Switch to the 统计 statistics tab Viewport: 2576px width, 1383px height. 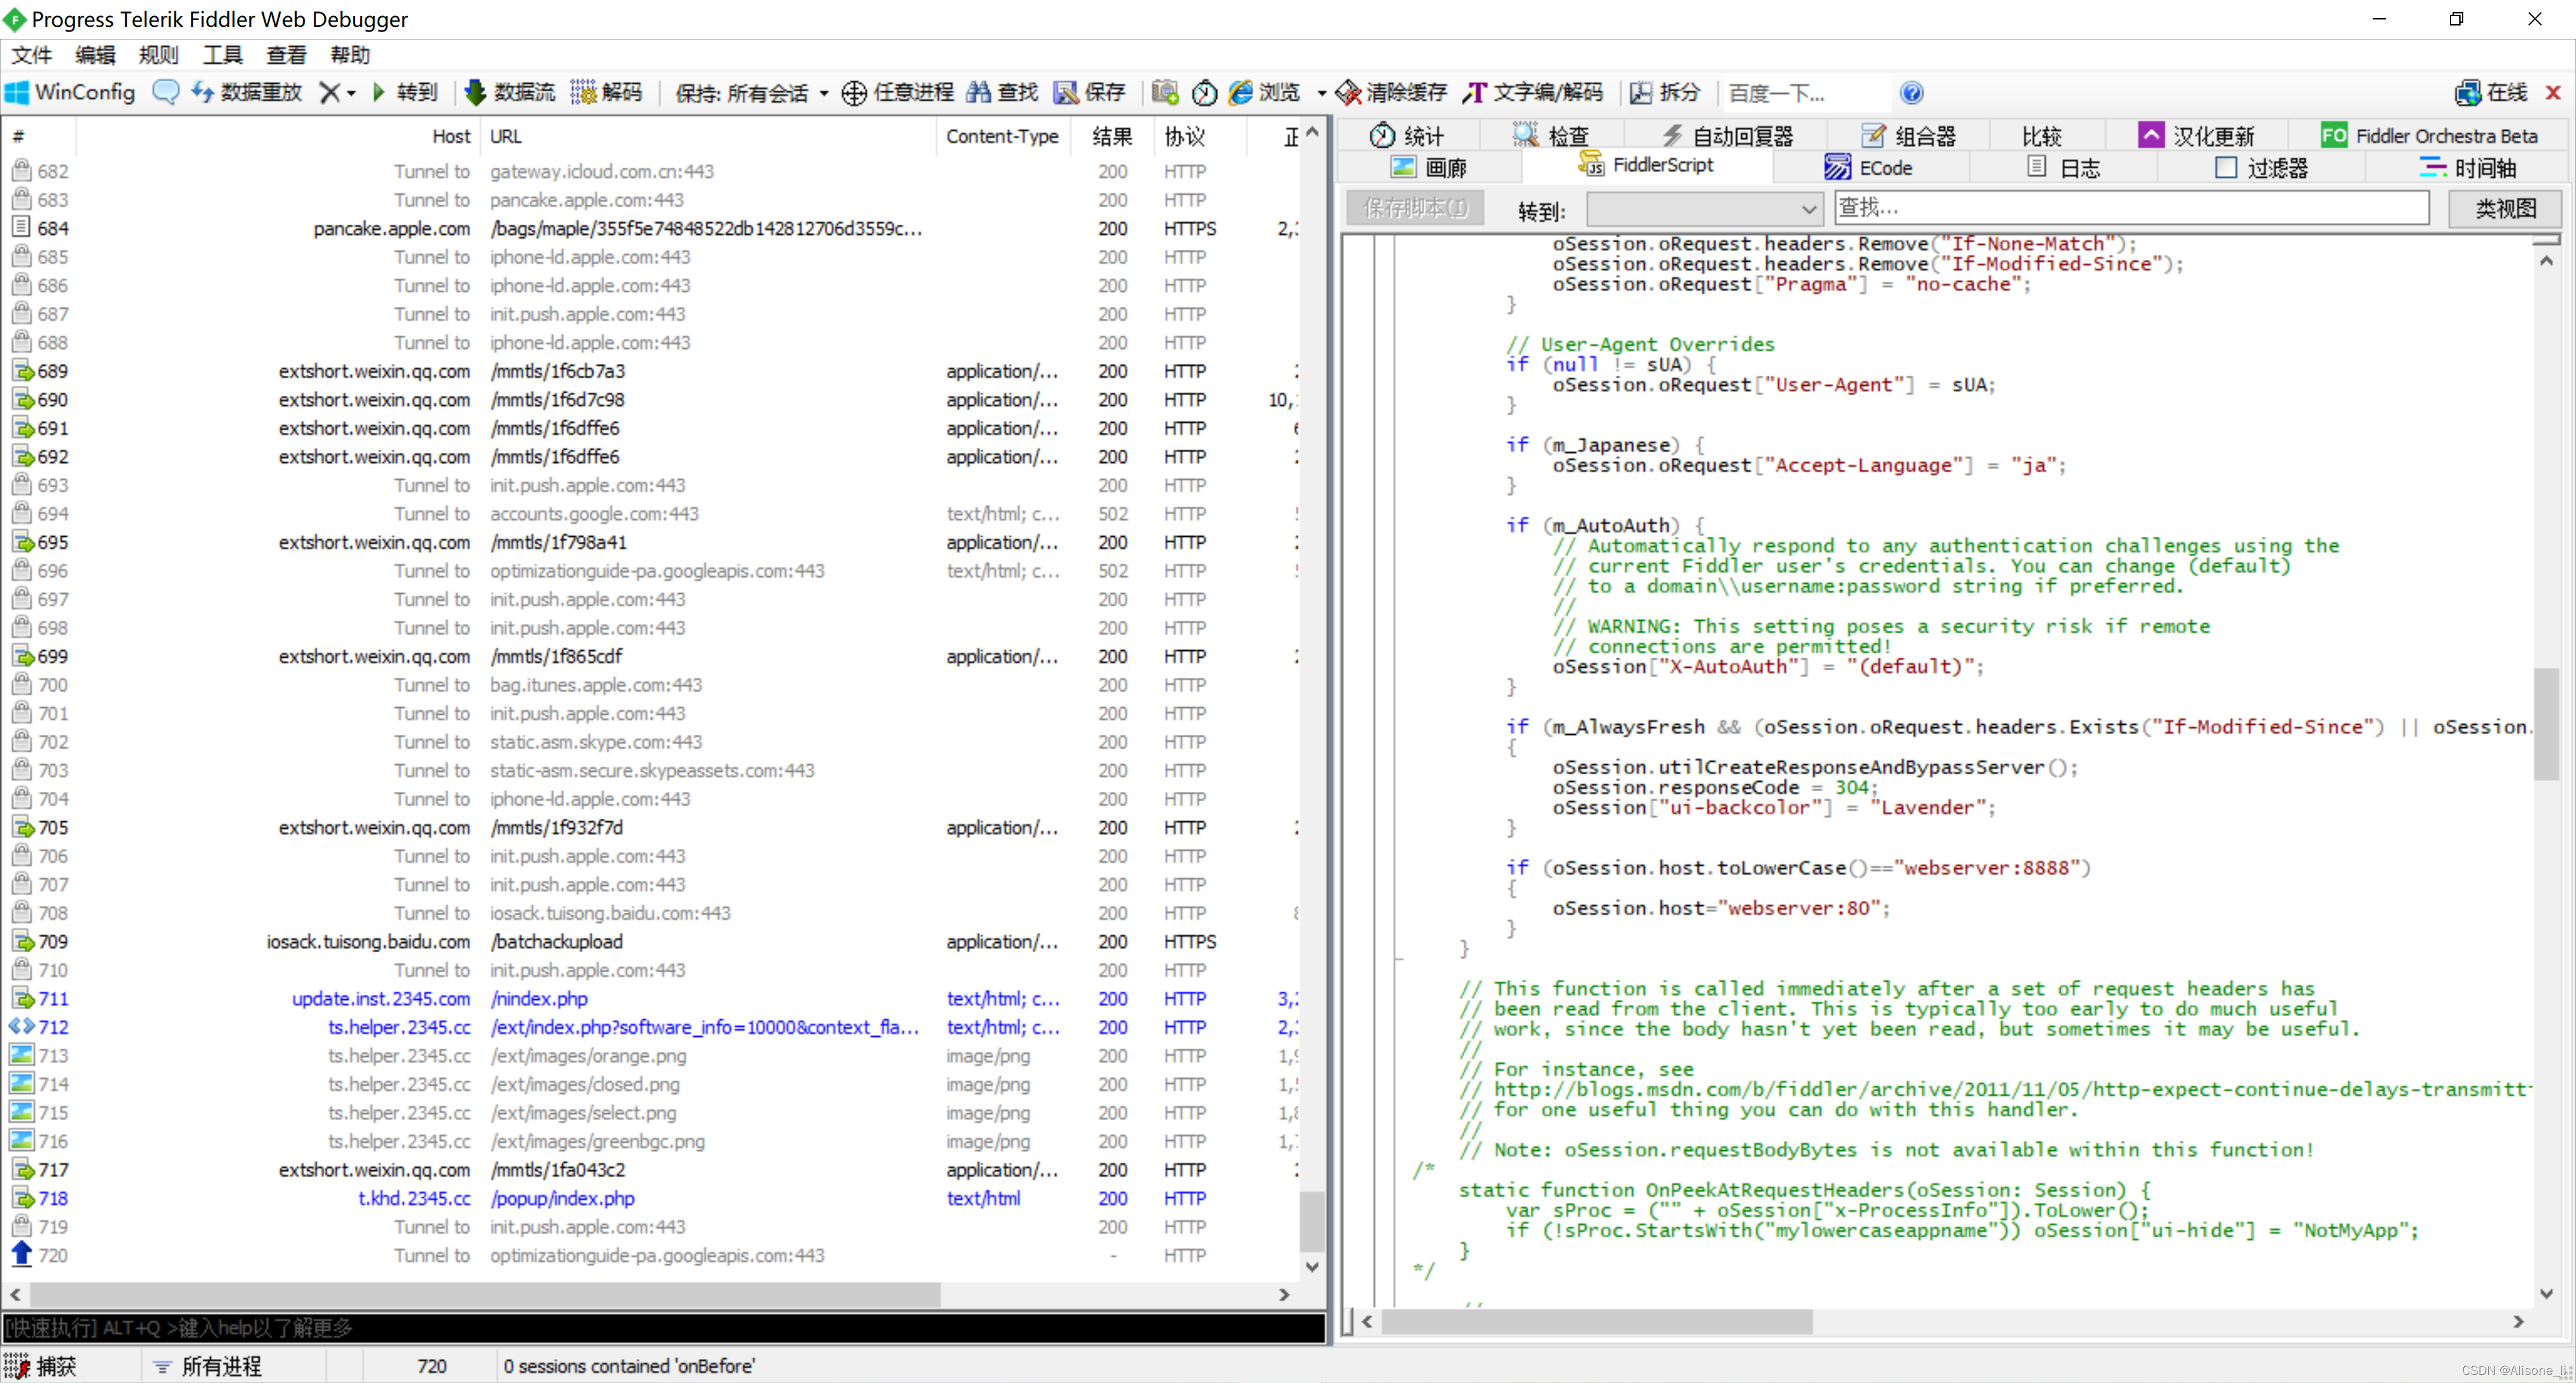[x=1407, y=135]
